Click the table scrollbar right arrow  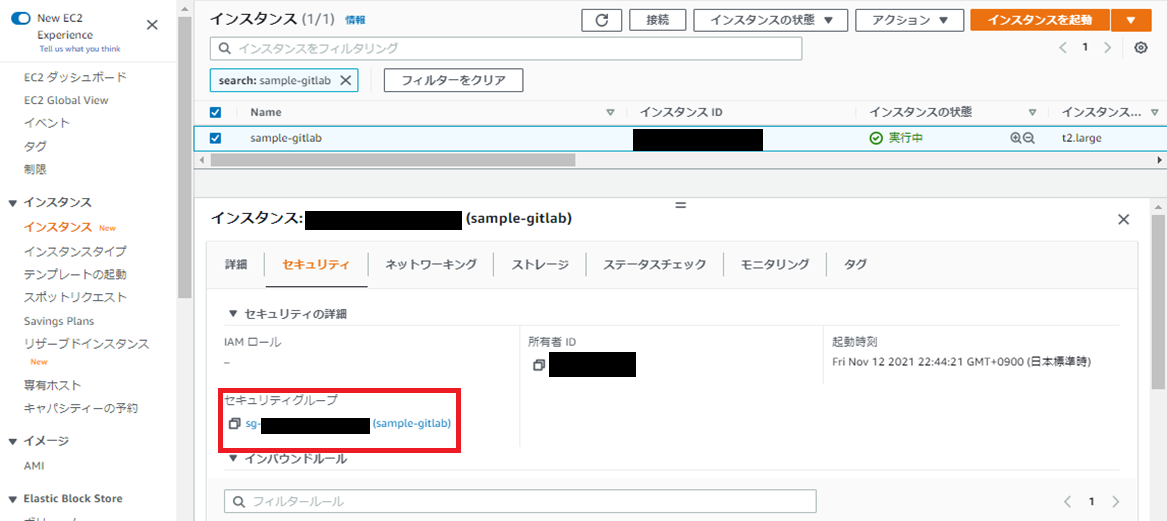tap(1160, 160)
